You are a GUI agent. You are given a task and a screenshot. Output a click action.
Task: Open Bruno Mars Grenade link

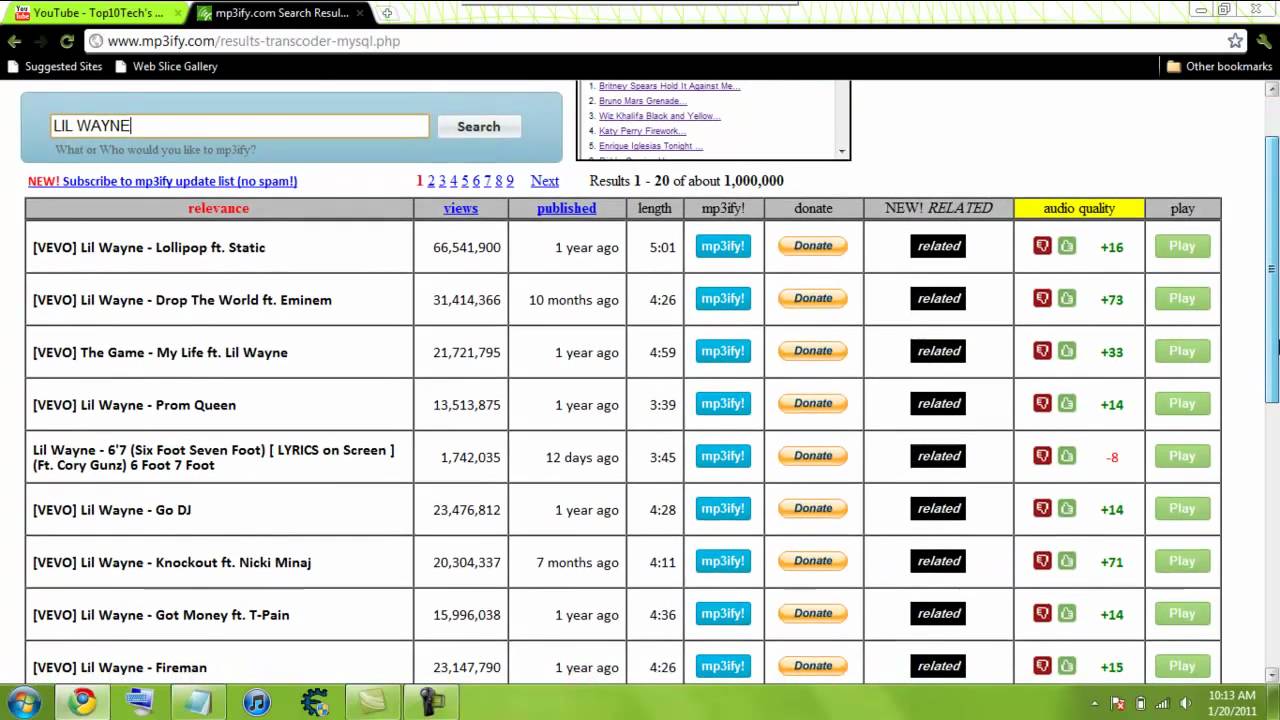(x=642, y=101)
